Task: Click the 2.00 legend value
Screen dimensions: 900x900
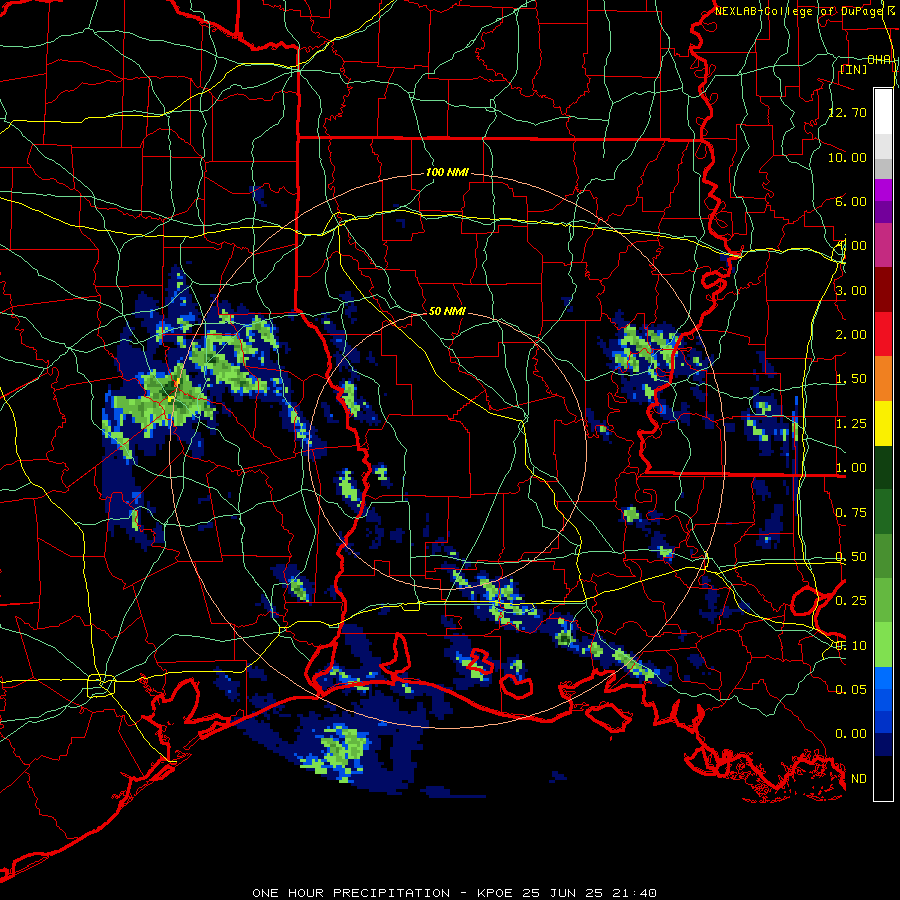Action: [851, 335]
